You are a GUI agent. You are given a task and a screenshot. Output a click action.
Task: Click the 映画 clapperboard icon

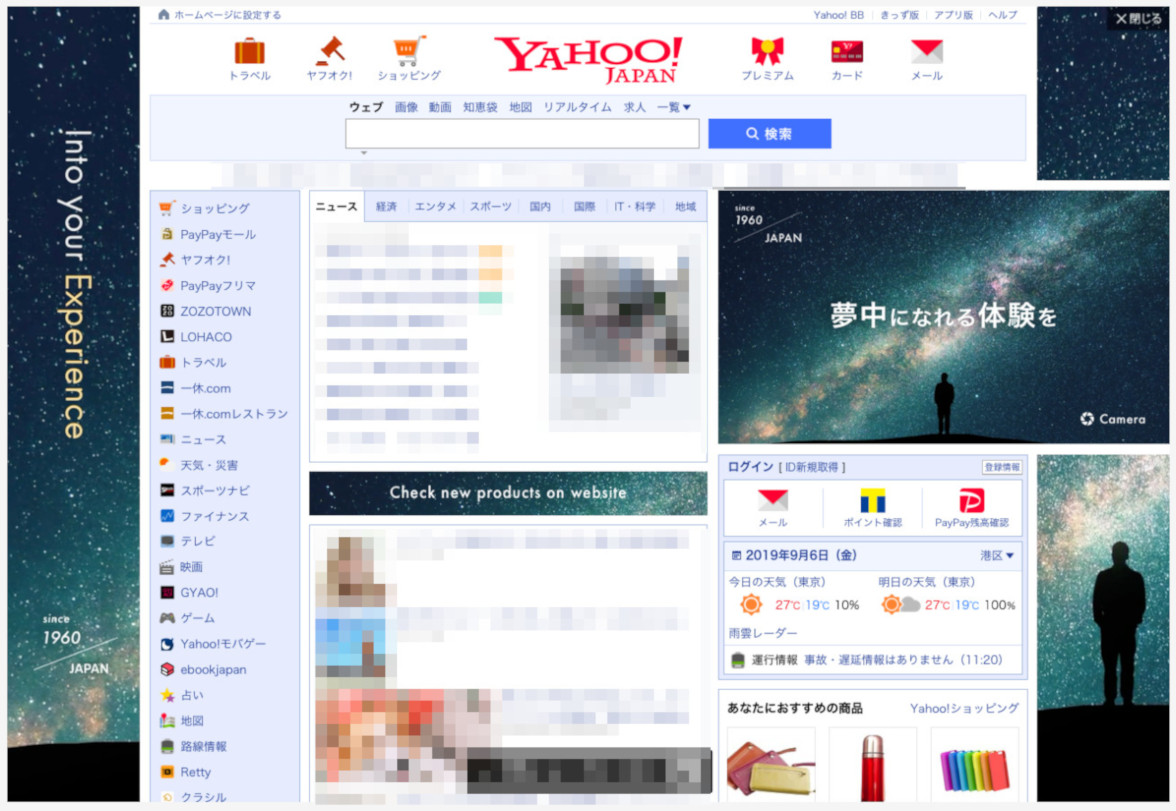(x=167, y=566)
